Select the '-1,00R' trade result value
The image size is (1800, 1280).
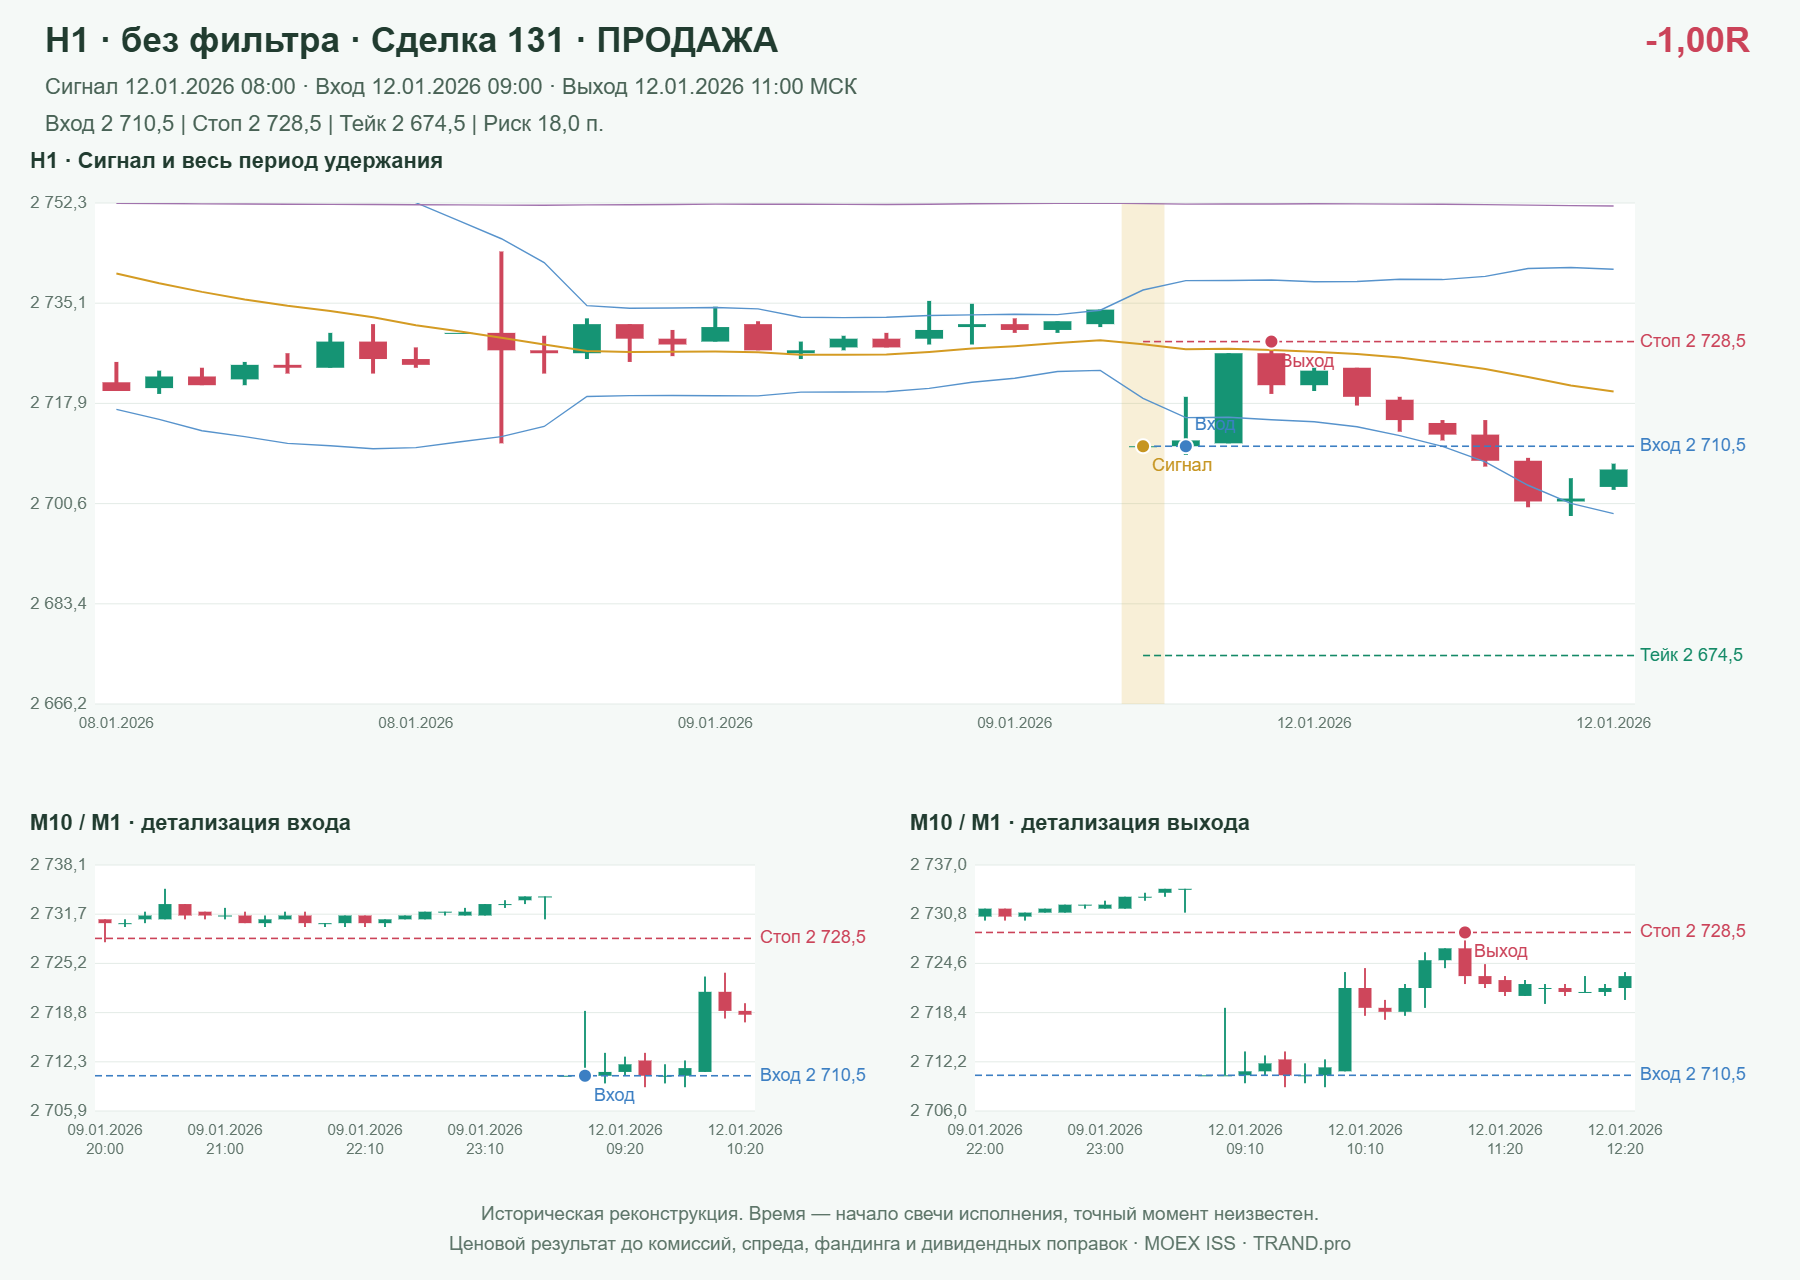point(1697,41)
